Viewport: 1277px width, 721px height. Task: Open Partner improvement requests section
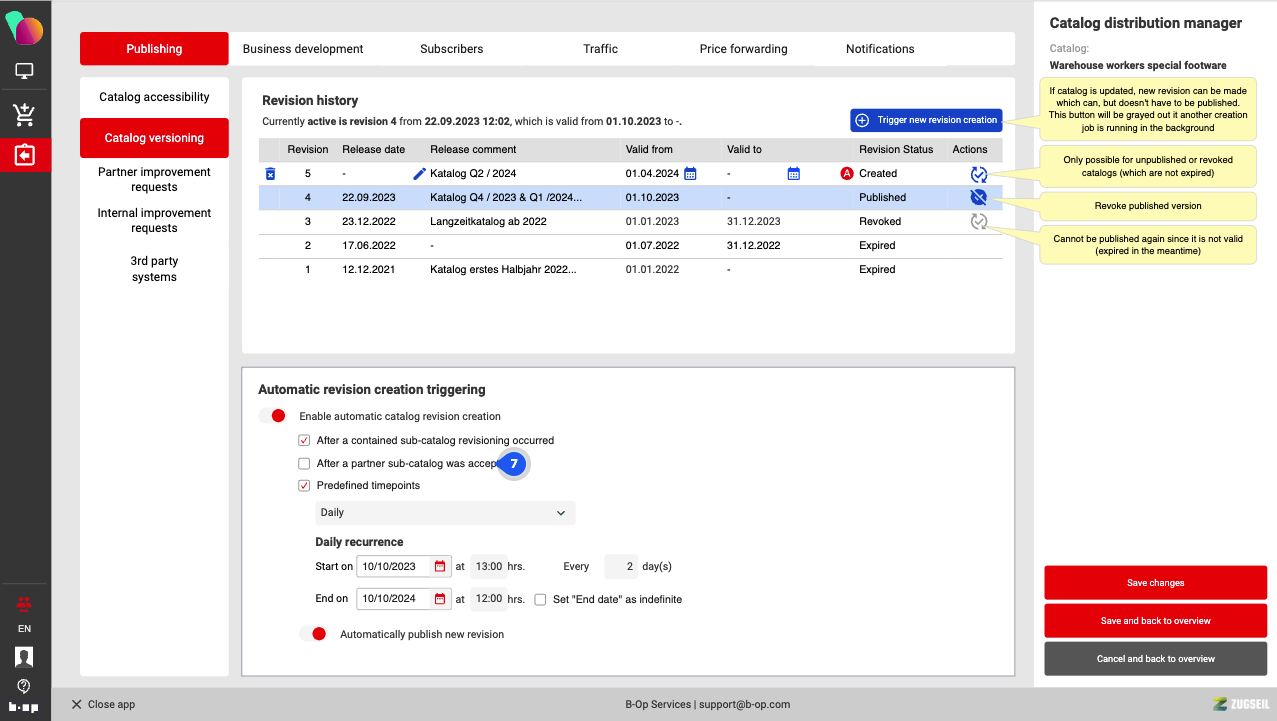pyautogui.click(x=154, y=179)
